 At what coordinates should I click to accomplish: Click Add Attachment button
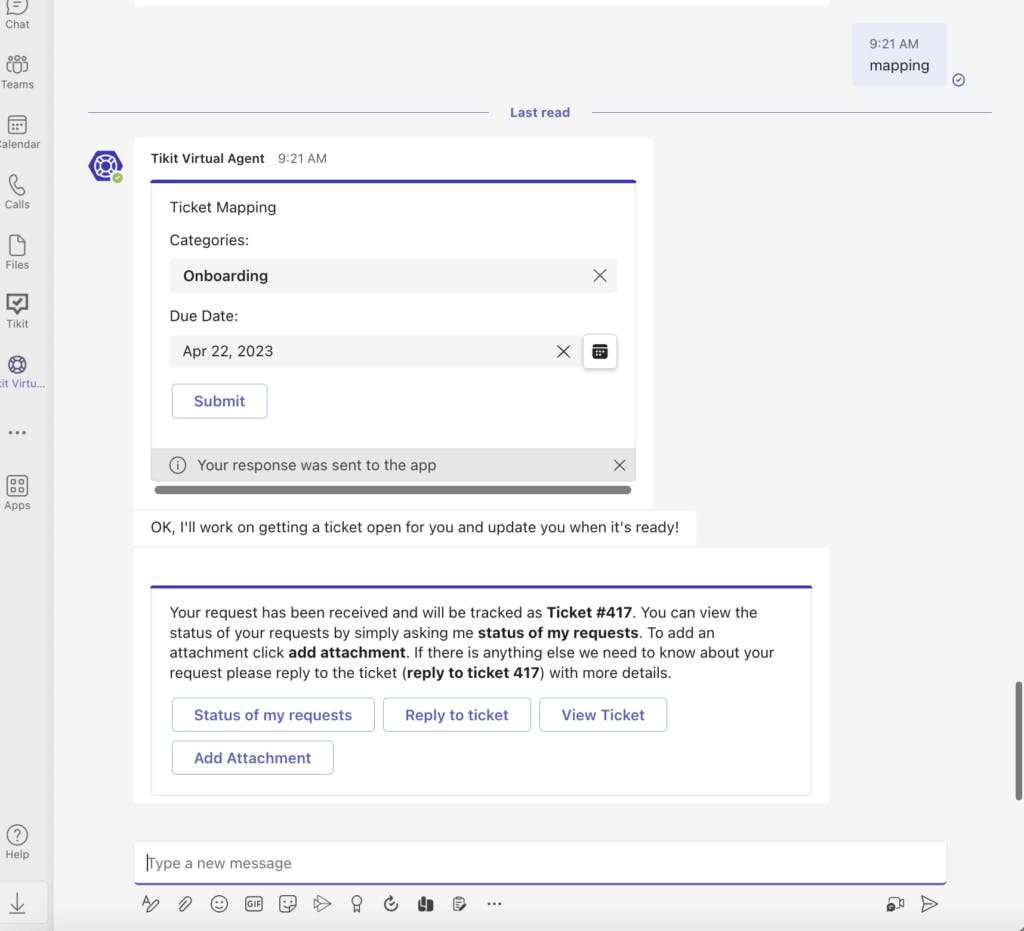pos(252,757)
